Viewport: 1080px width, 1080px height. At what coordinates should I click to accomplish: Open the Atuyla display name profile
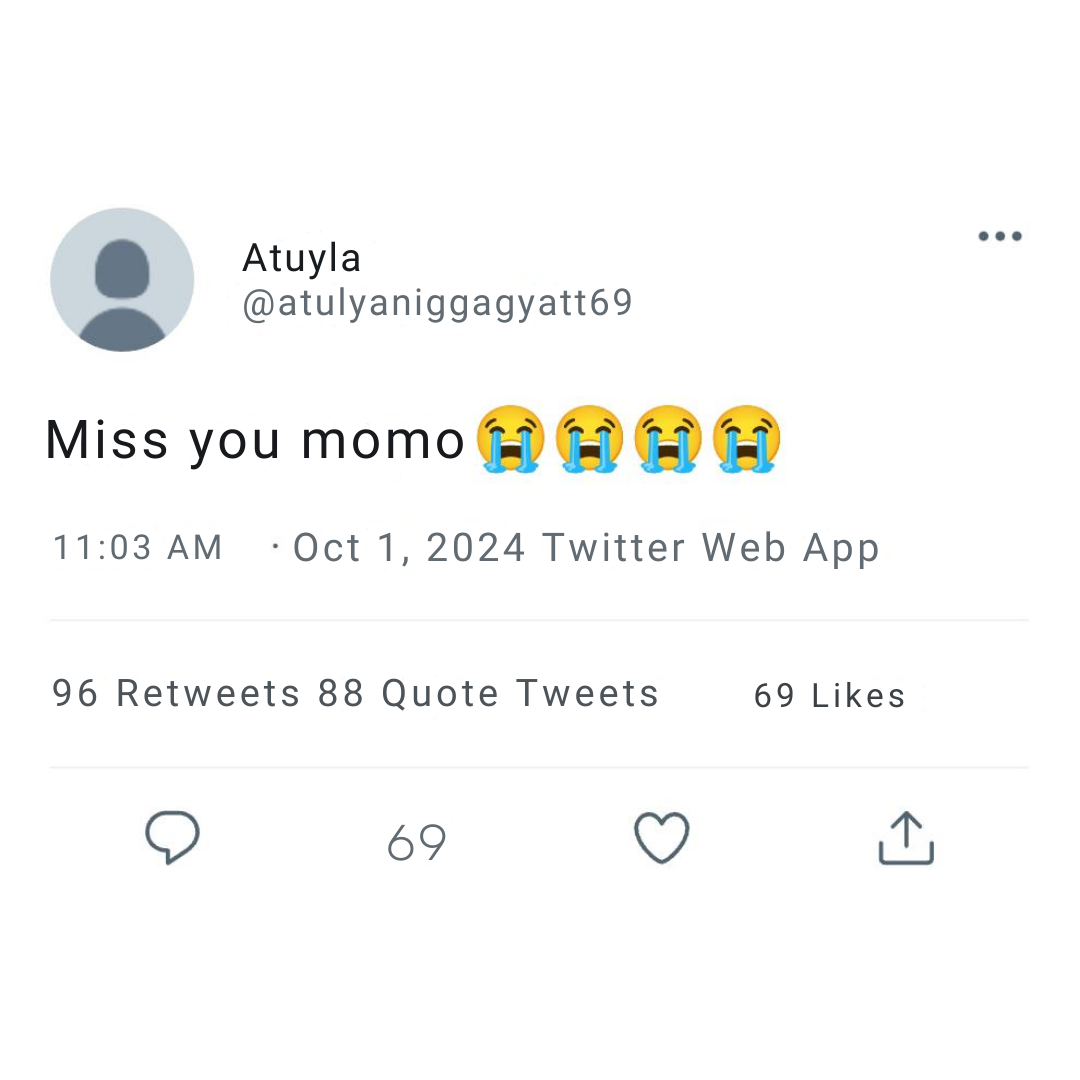[x=301, y=258]
